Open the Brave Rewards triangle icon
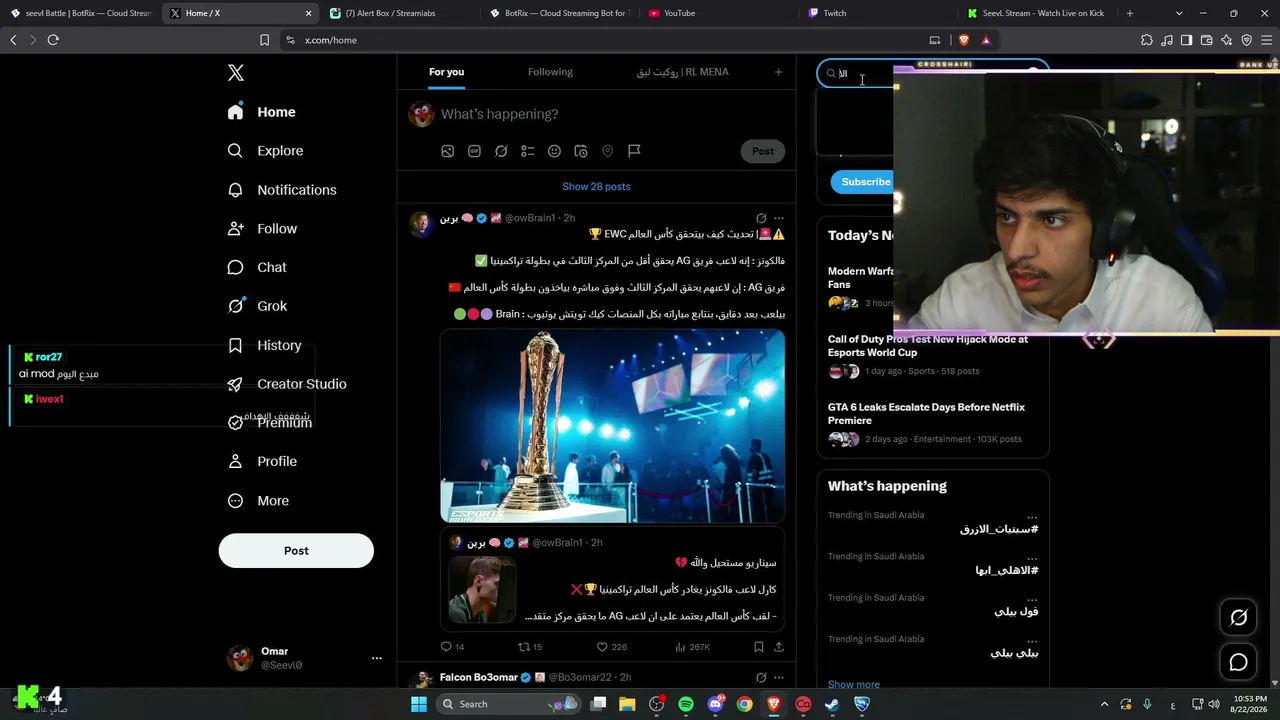The height and width of the screenshot is (720, 1280). tap(986, 40)
